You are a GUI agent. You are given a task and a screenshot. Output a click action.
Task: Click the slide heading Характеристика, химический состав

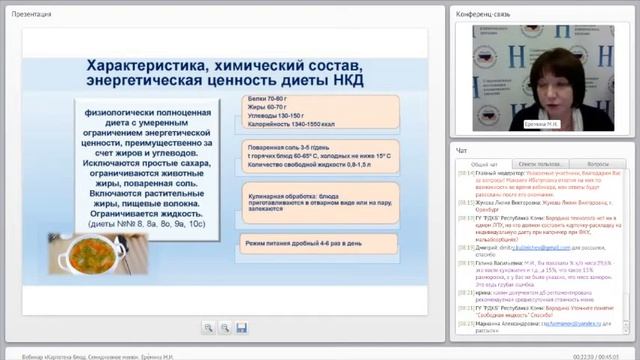click(224, 73)
